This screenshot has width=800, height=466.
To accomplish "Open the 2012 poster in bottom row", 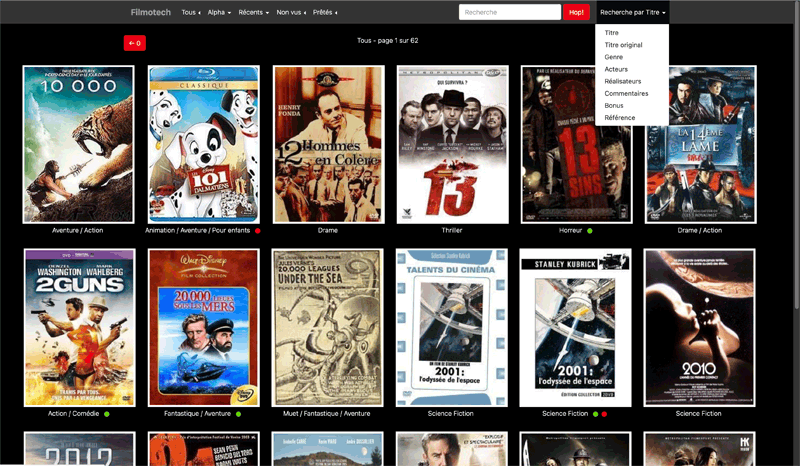I will 80,449.
